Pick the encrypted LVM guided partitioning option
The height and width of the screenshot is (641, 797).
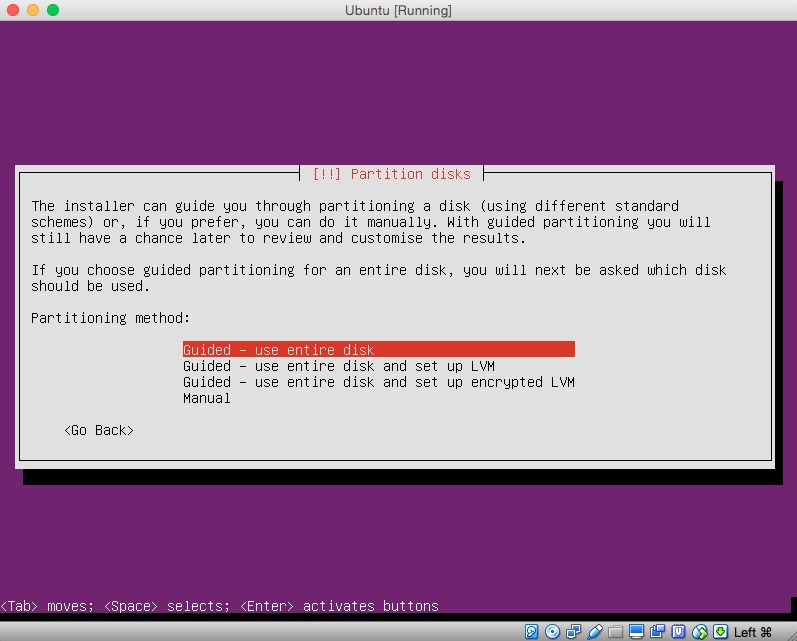click(x=378, y=382)
